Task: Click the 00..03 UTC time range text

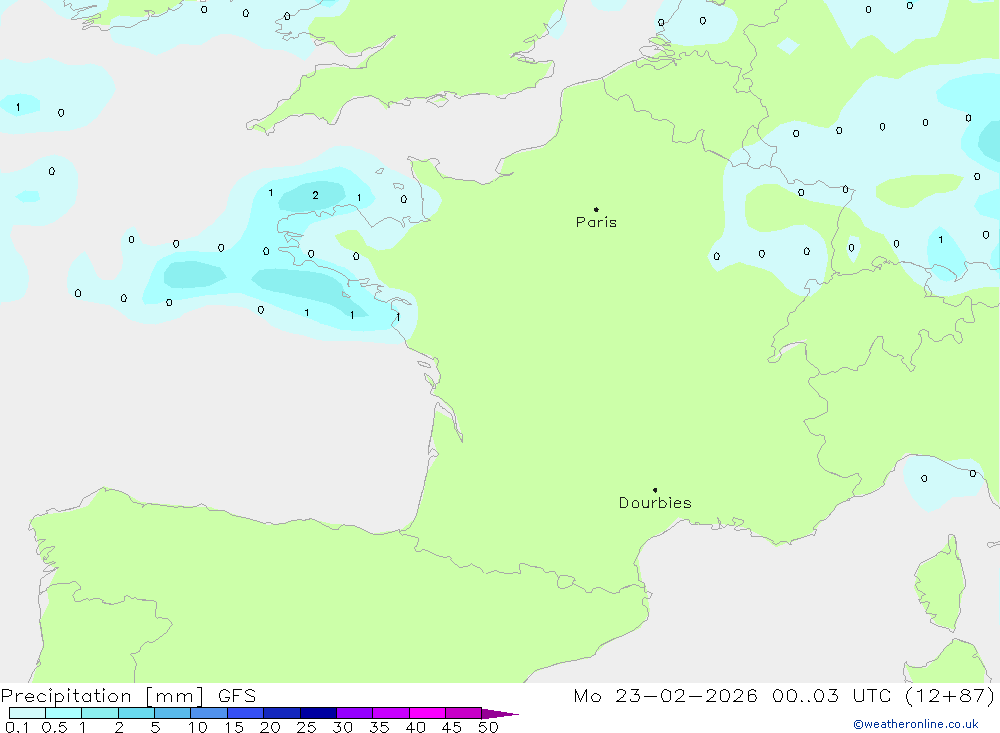Action: click(830, 696)
